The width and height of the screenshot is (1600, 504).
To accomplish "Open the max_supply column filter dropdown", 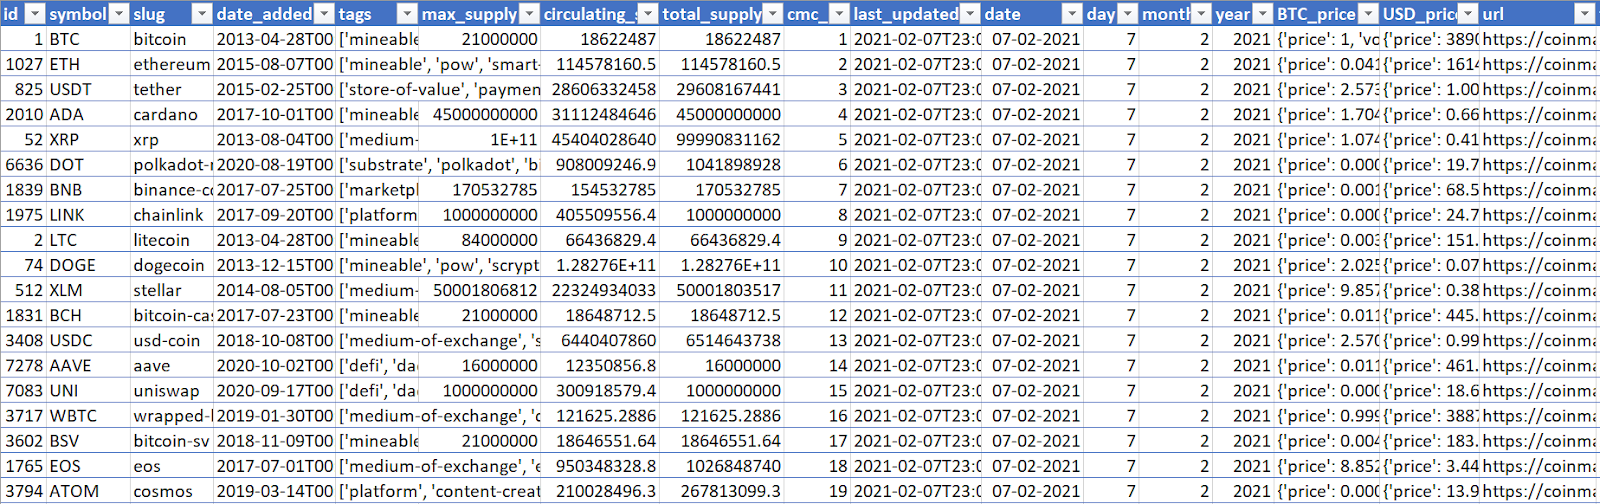I will pos(529,14).
